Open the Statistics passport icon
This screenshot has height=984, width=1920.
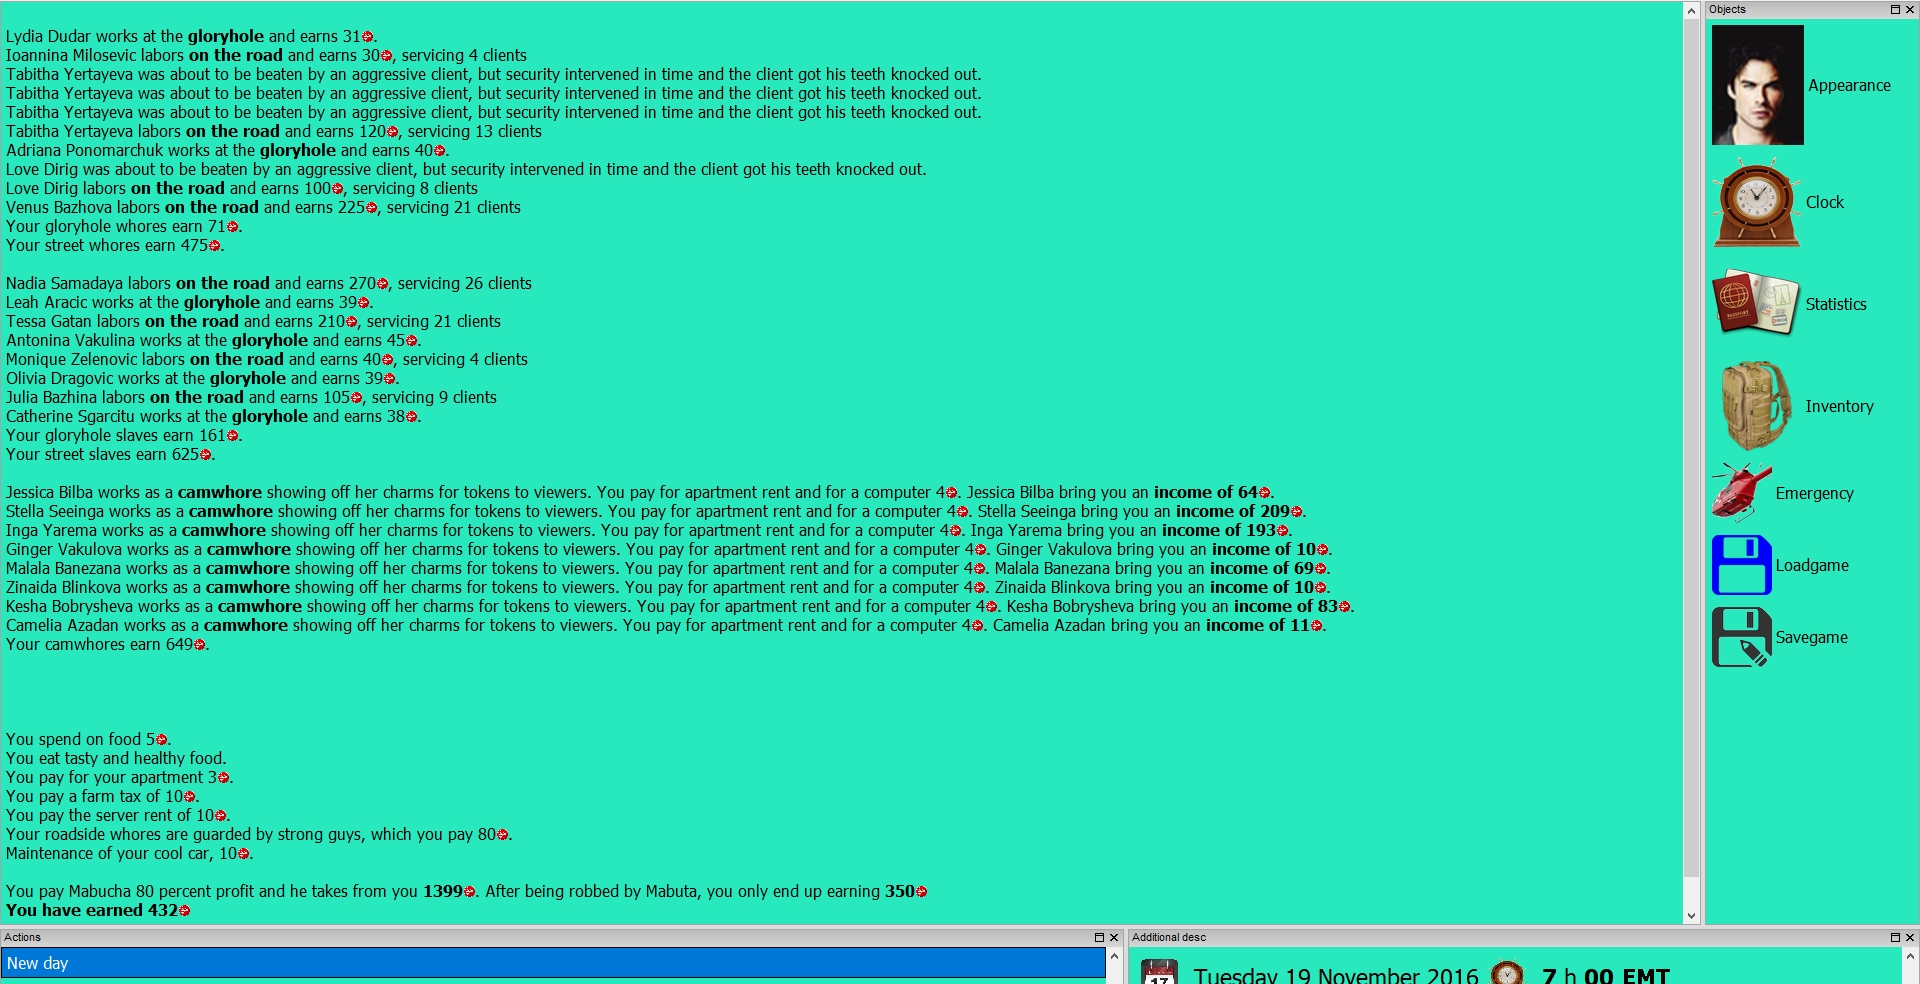point(1756,302)
